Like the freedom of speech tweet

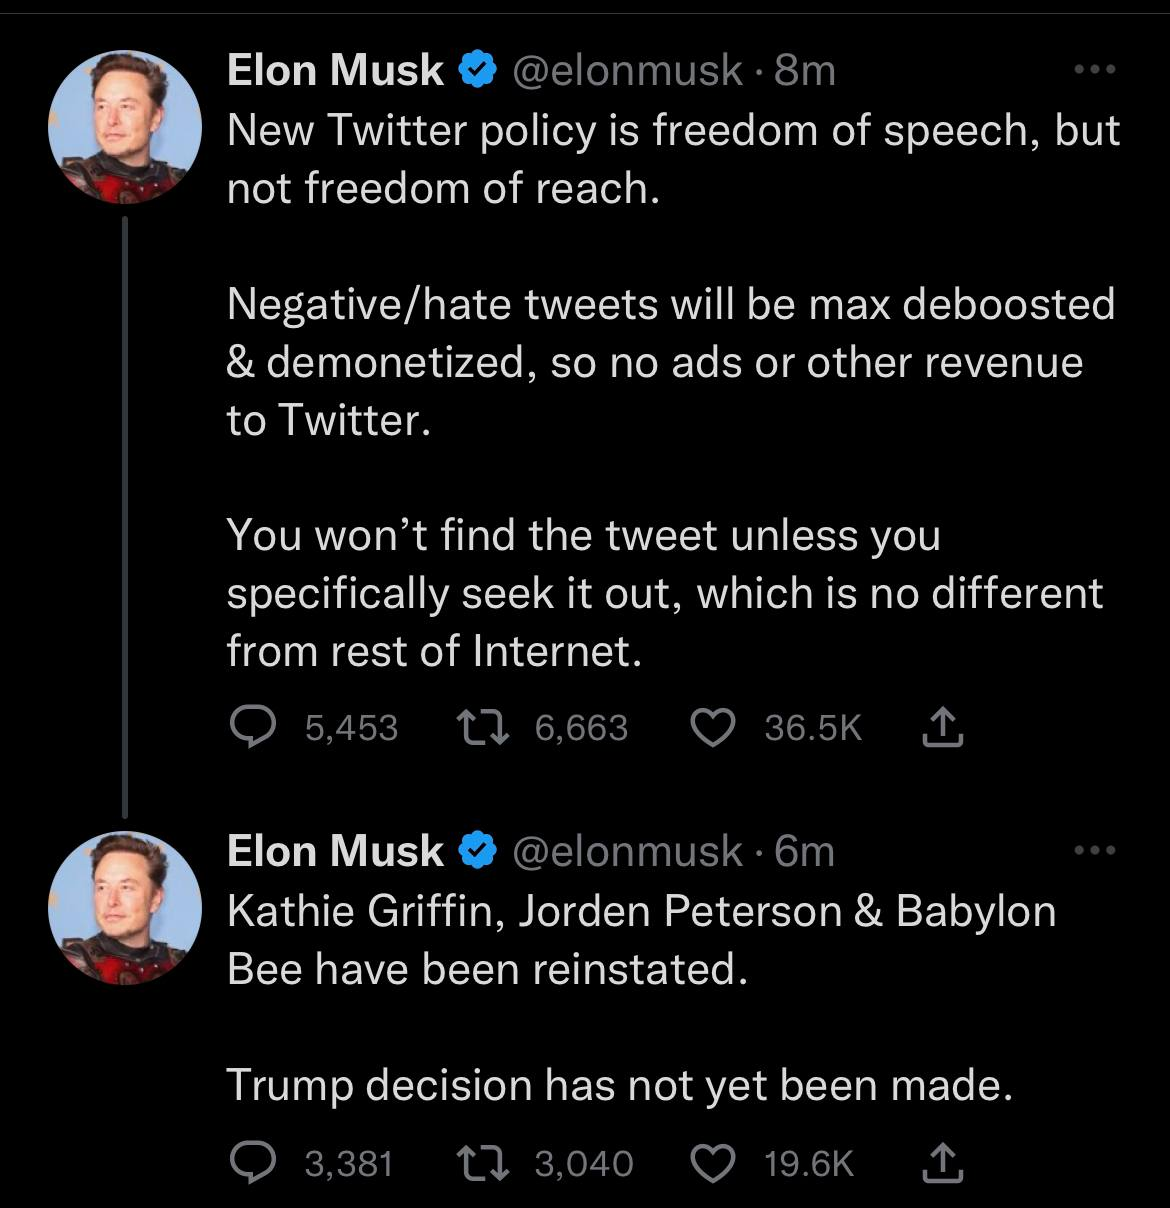712,727
